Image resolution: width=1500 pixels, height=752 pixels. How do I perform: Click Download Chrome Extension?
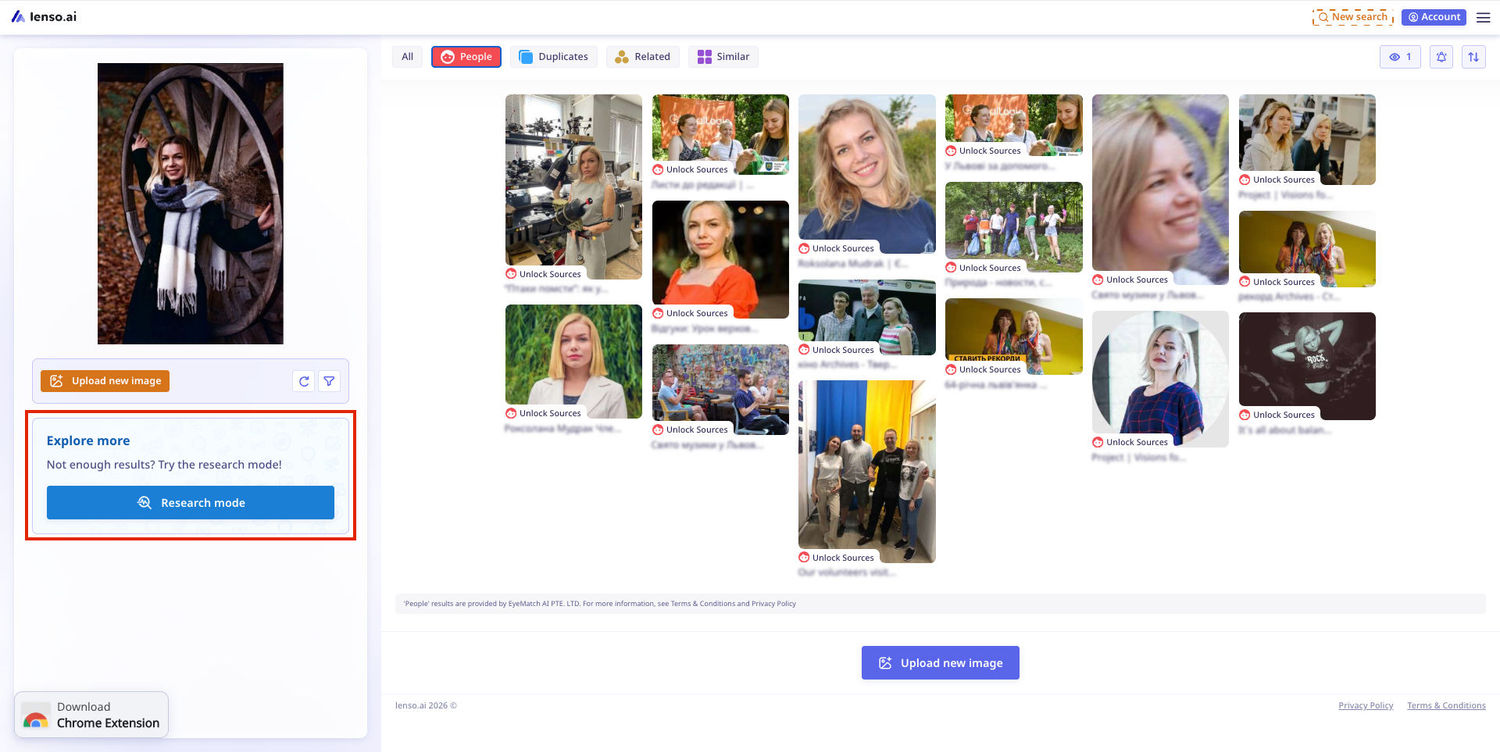coord(91,713)
